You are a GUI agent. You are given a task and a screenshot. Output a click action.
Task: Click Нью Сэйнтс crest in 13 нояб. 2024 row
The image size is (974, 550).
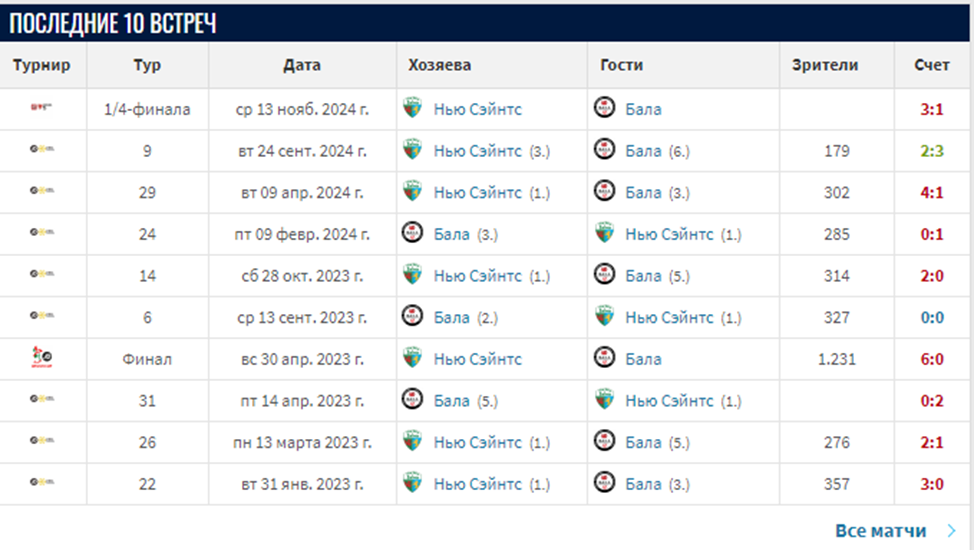point(412,109)
